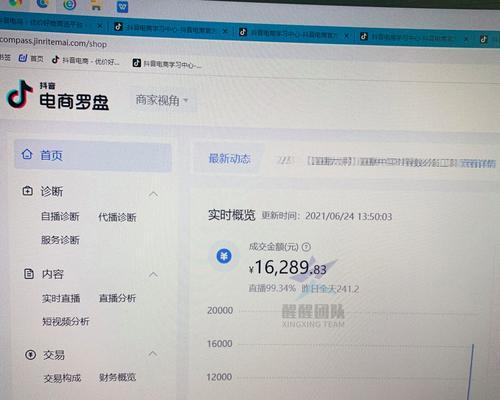Click the 16000 chart axis label
Image resolution: width=500 pixels, height=400 pixels.
tap(220, 344)
